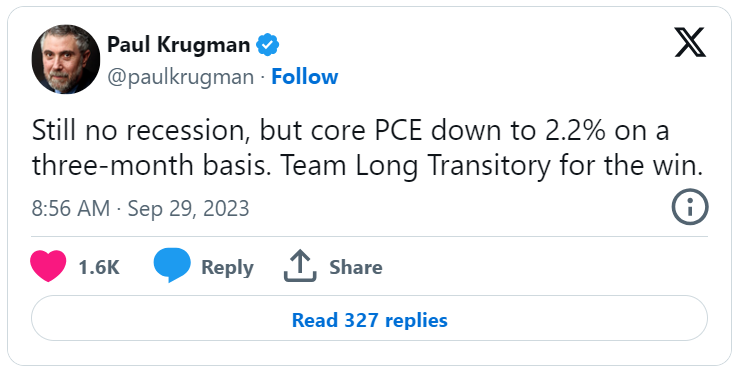Click the Share text label
The width and height of the screenshot is (737, 367).
[x=356, y=267]
